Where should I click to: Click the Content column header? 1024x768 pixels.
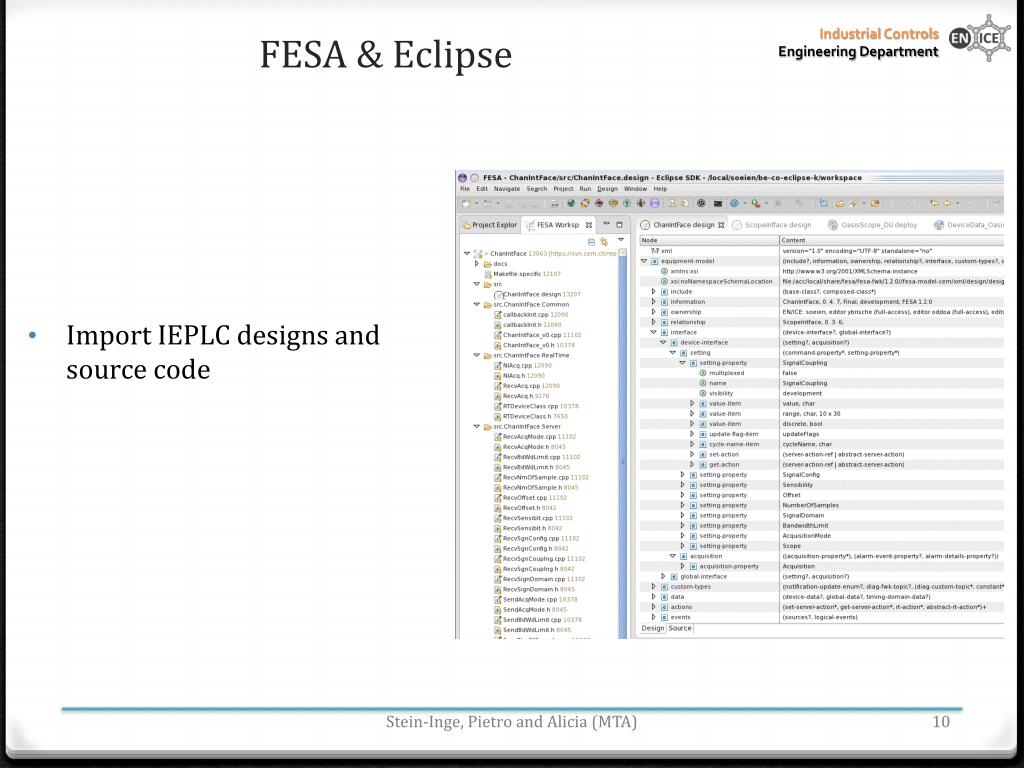tap(892, 240)
